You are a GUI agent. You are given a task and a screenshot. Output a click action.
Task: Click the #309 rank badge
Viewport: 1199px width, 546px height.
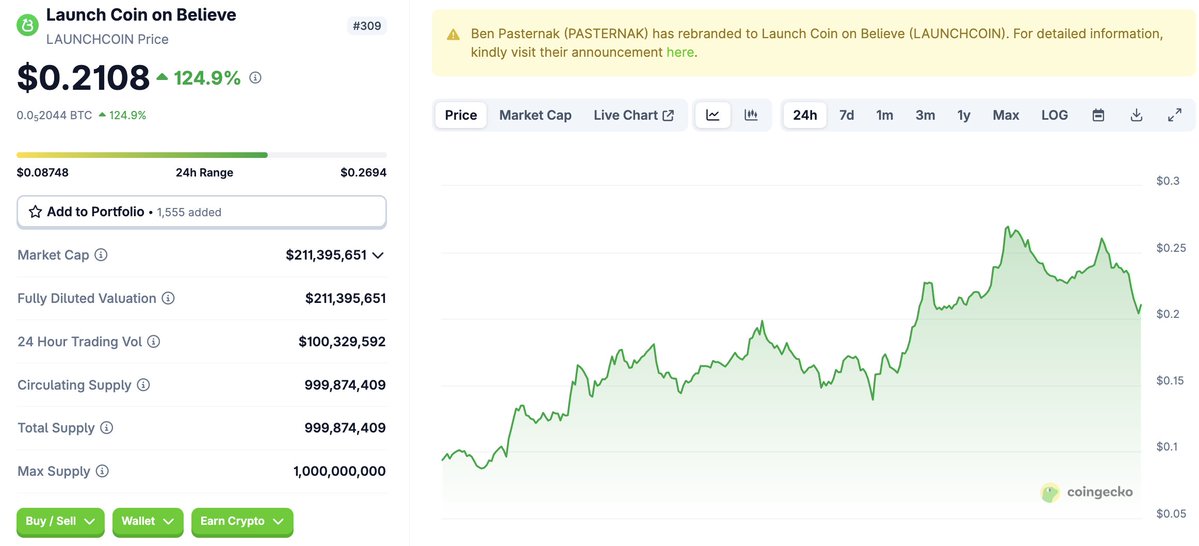click(367, 26)
